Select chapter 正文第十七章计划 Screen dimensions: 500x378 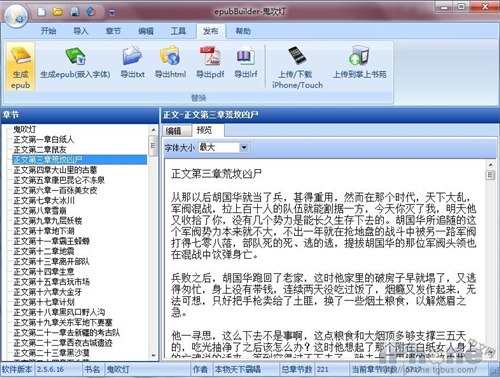(44, 302)
